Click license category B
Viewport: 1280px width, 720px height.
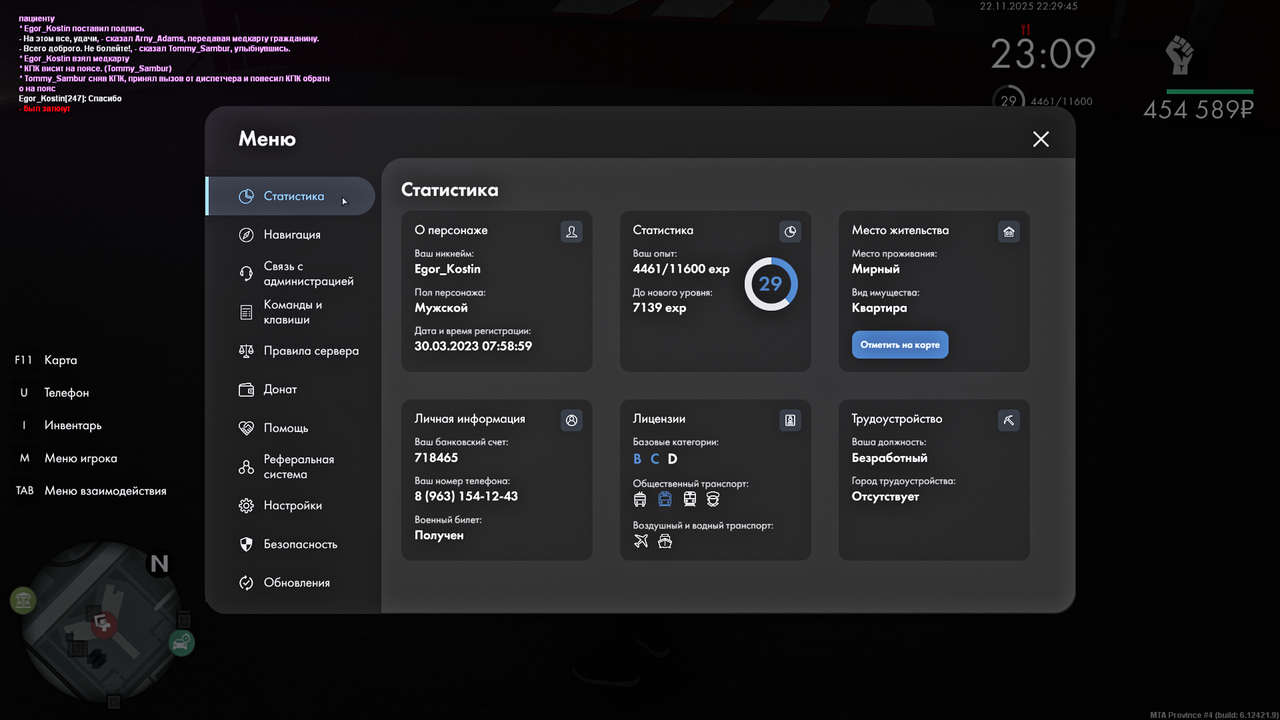click(x=638, y=459)
